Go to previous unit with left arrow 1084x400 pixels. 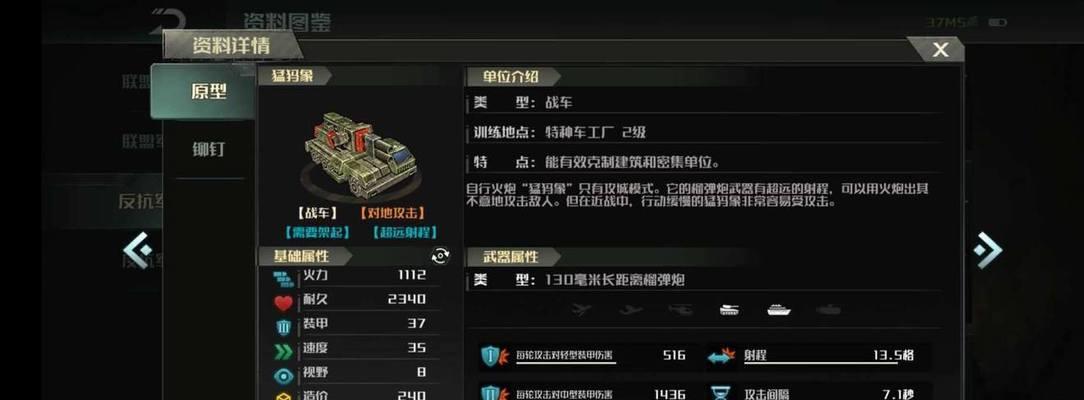pos(137,249)
